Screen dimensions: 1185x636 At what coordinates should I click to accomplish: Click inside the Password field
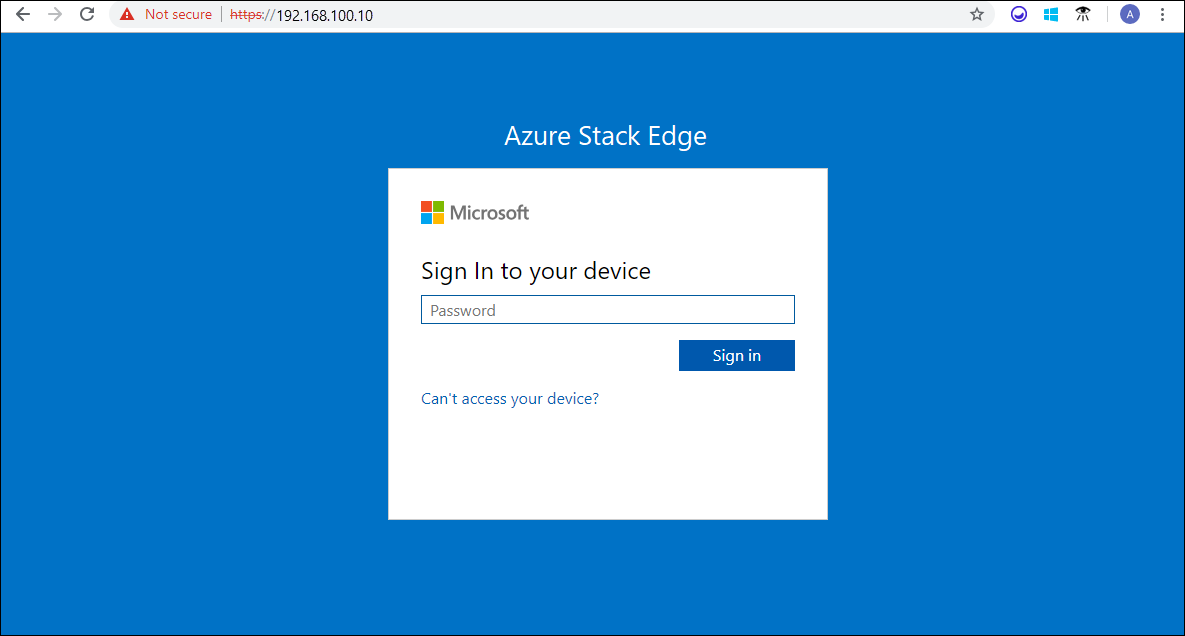pos(607,309)
